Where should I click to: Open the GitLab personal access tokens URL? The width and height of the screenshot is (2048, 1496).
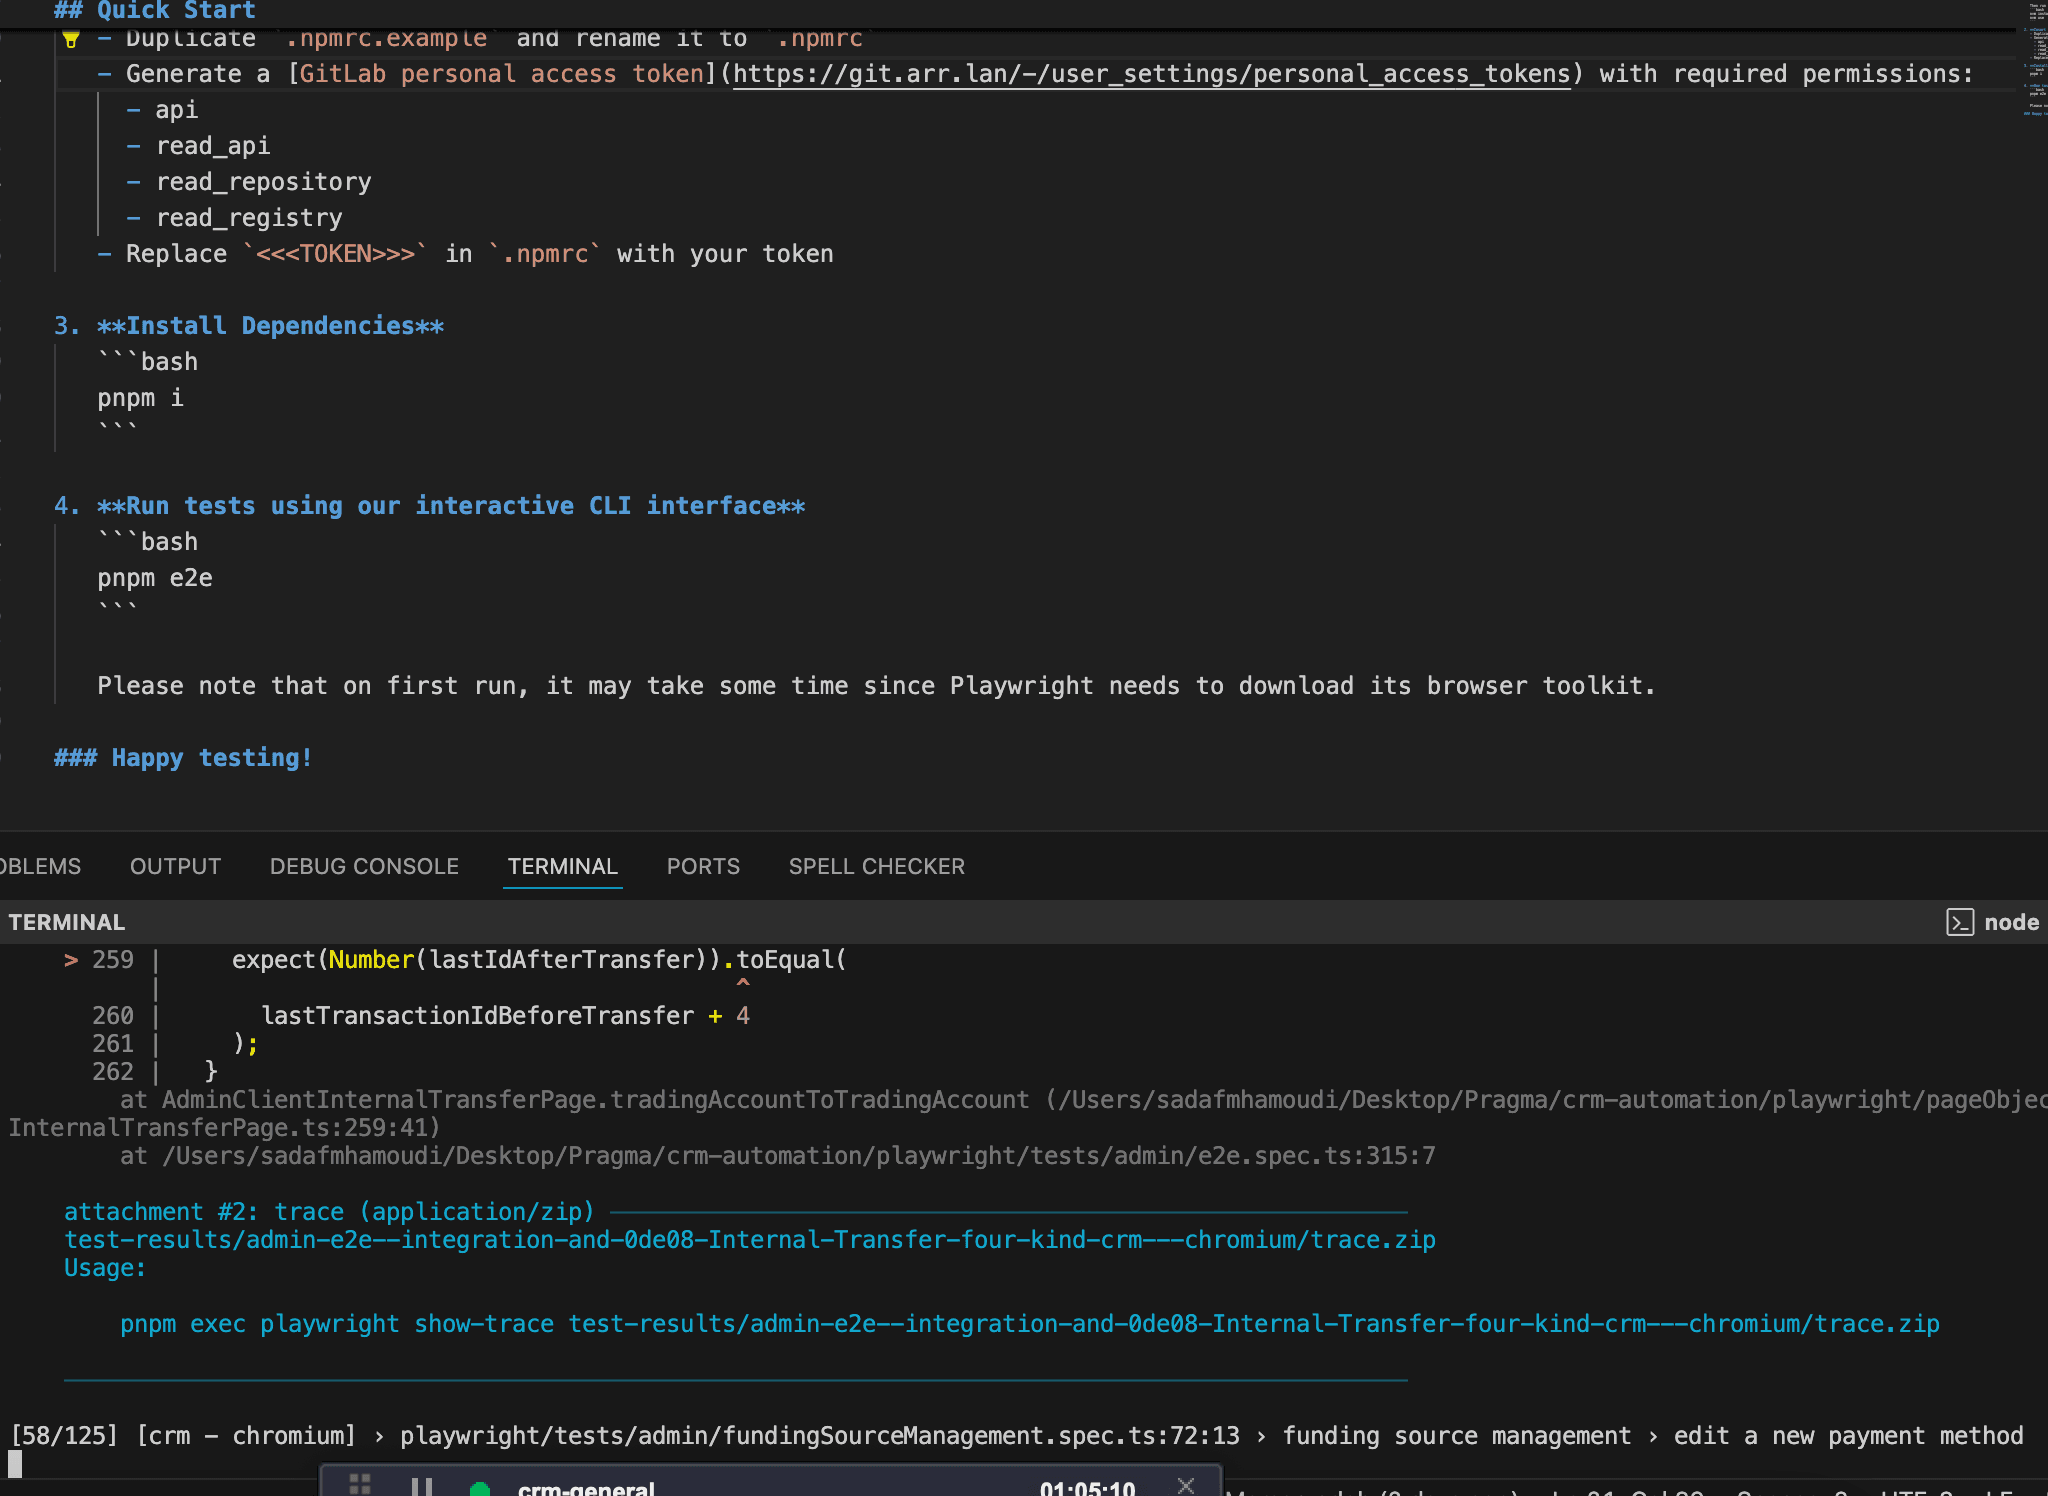click(x=1152, y=74)
